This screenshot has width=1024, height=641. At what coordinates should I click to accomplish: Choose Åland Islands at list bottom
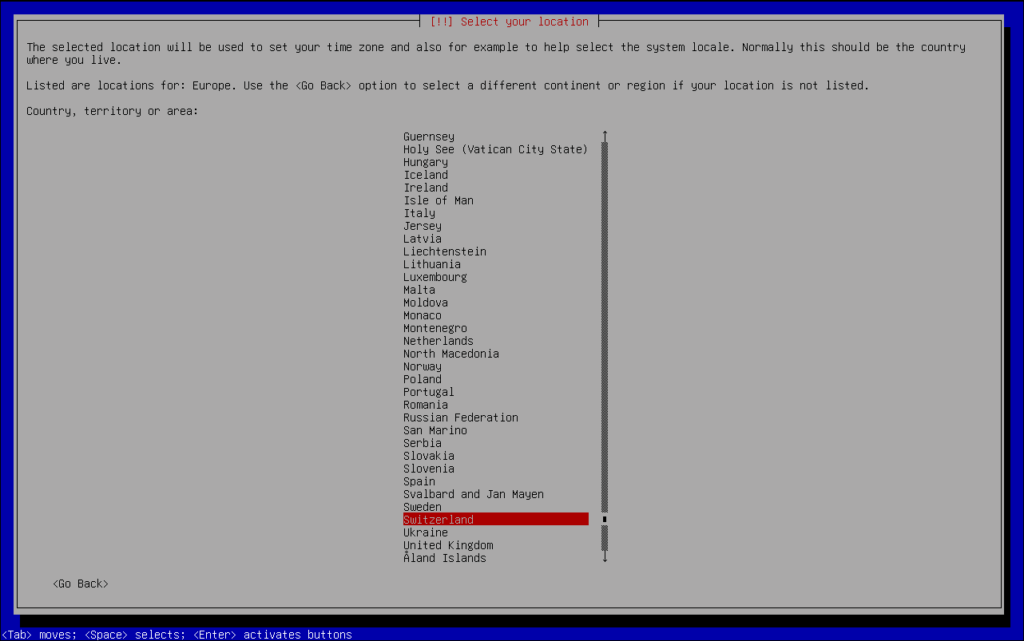[x=444, y=559]
